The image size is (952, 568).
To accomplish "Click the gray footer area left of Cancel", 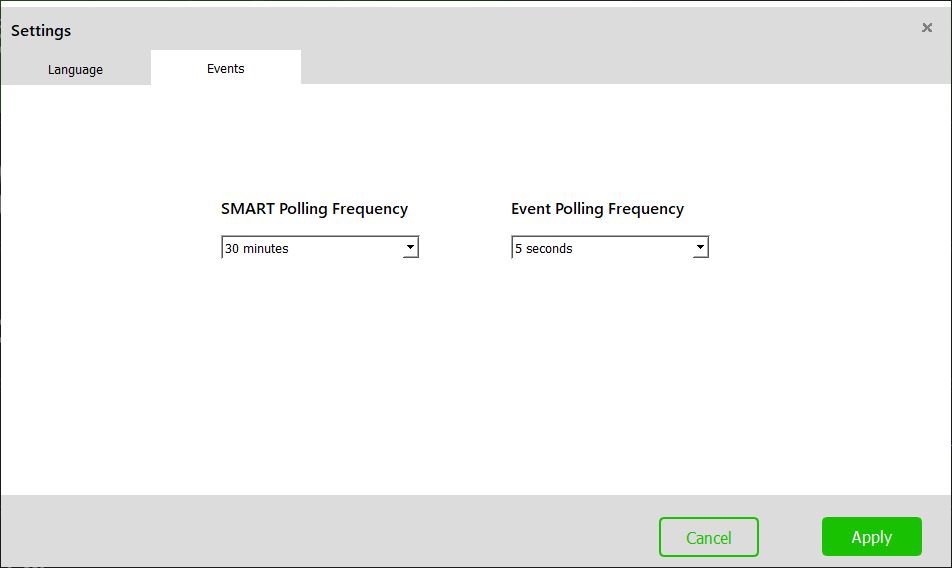I will pos(328,532).
